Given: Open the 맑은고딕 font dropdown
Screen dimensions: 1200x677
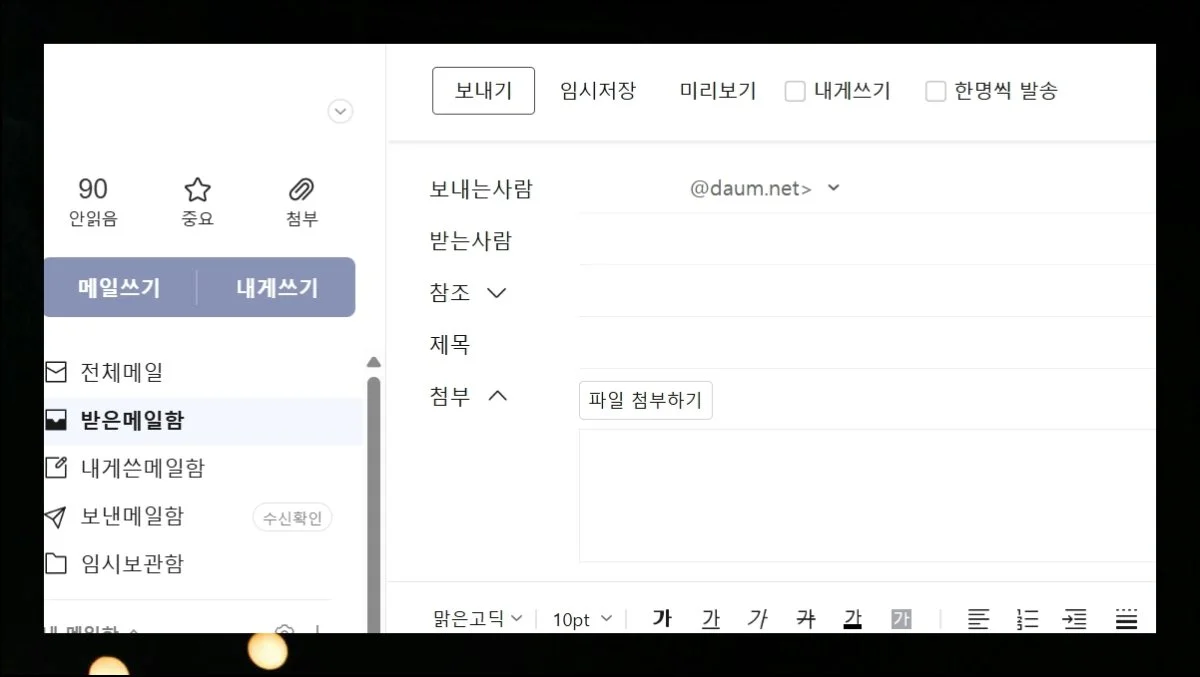Looking at the screenshot, I should pyautogui.click(x=478, y=619).
